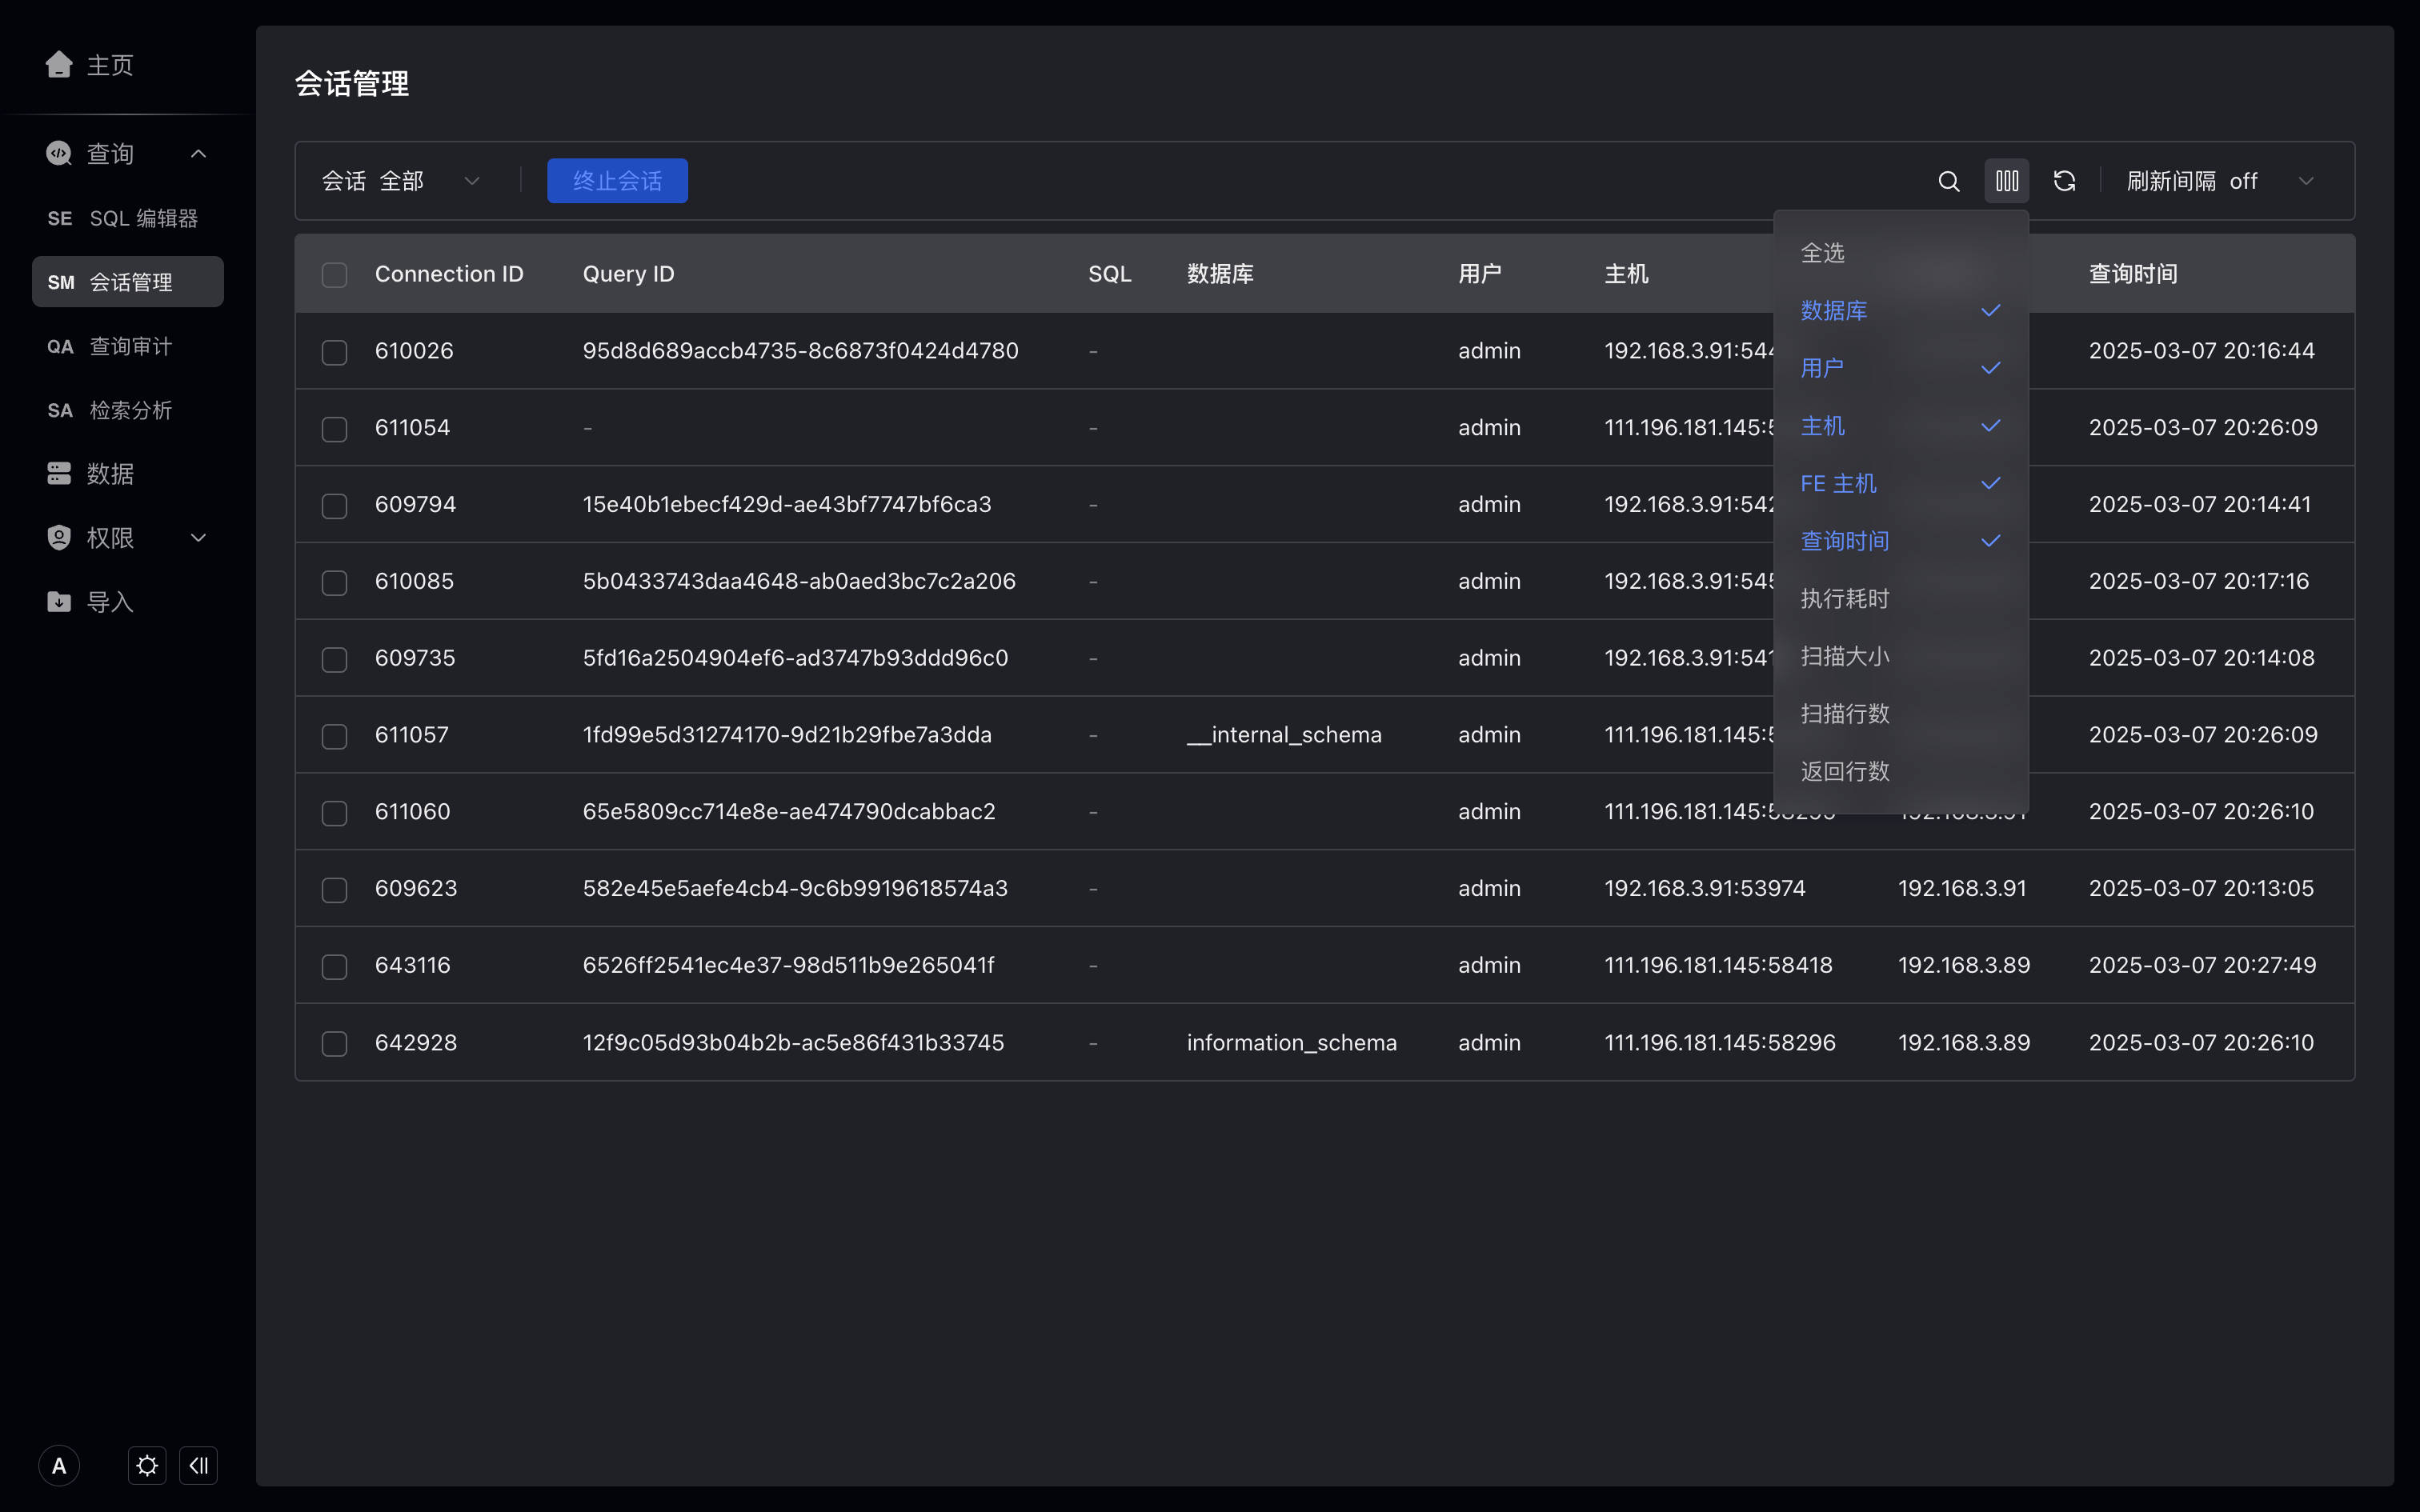Open the 会话 全部 filter dropdown
The height and width of the screenshot is (1512, 2420).
[x=402, y=181]
